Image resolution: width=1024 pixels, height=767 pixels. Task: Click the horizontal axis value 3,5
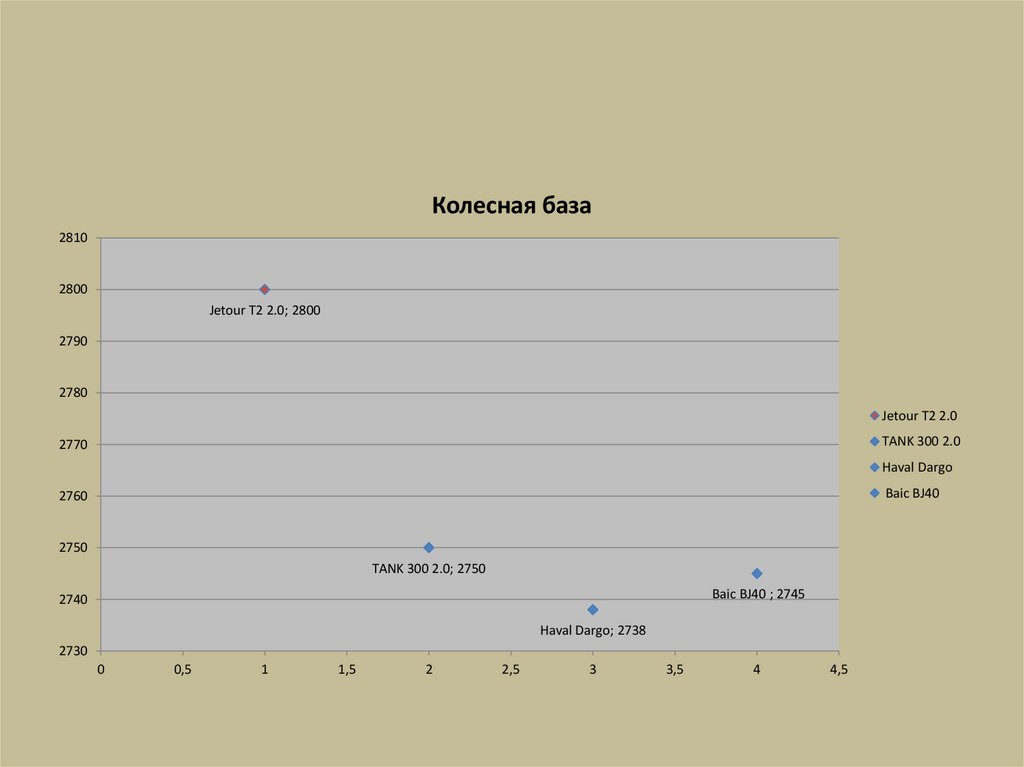click(x=675, y=670)
